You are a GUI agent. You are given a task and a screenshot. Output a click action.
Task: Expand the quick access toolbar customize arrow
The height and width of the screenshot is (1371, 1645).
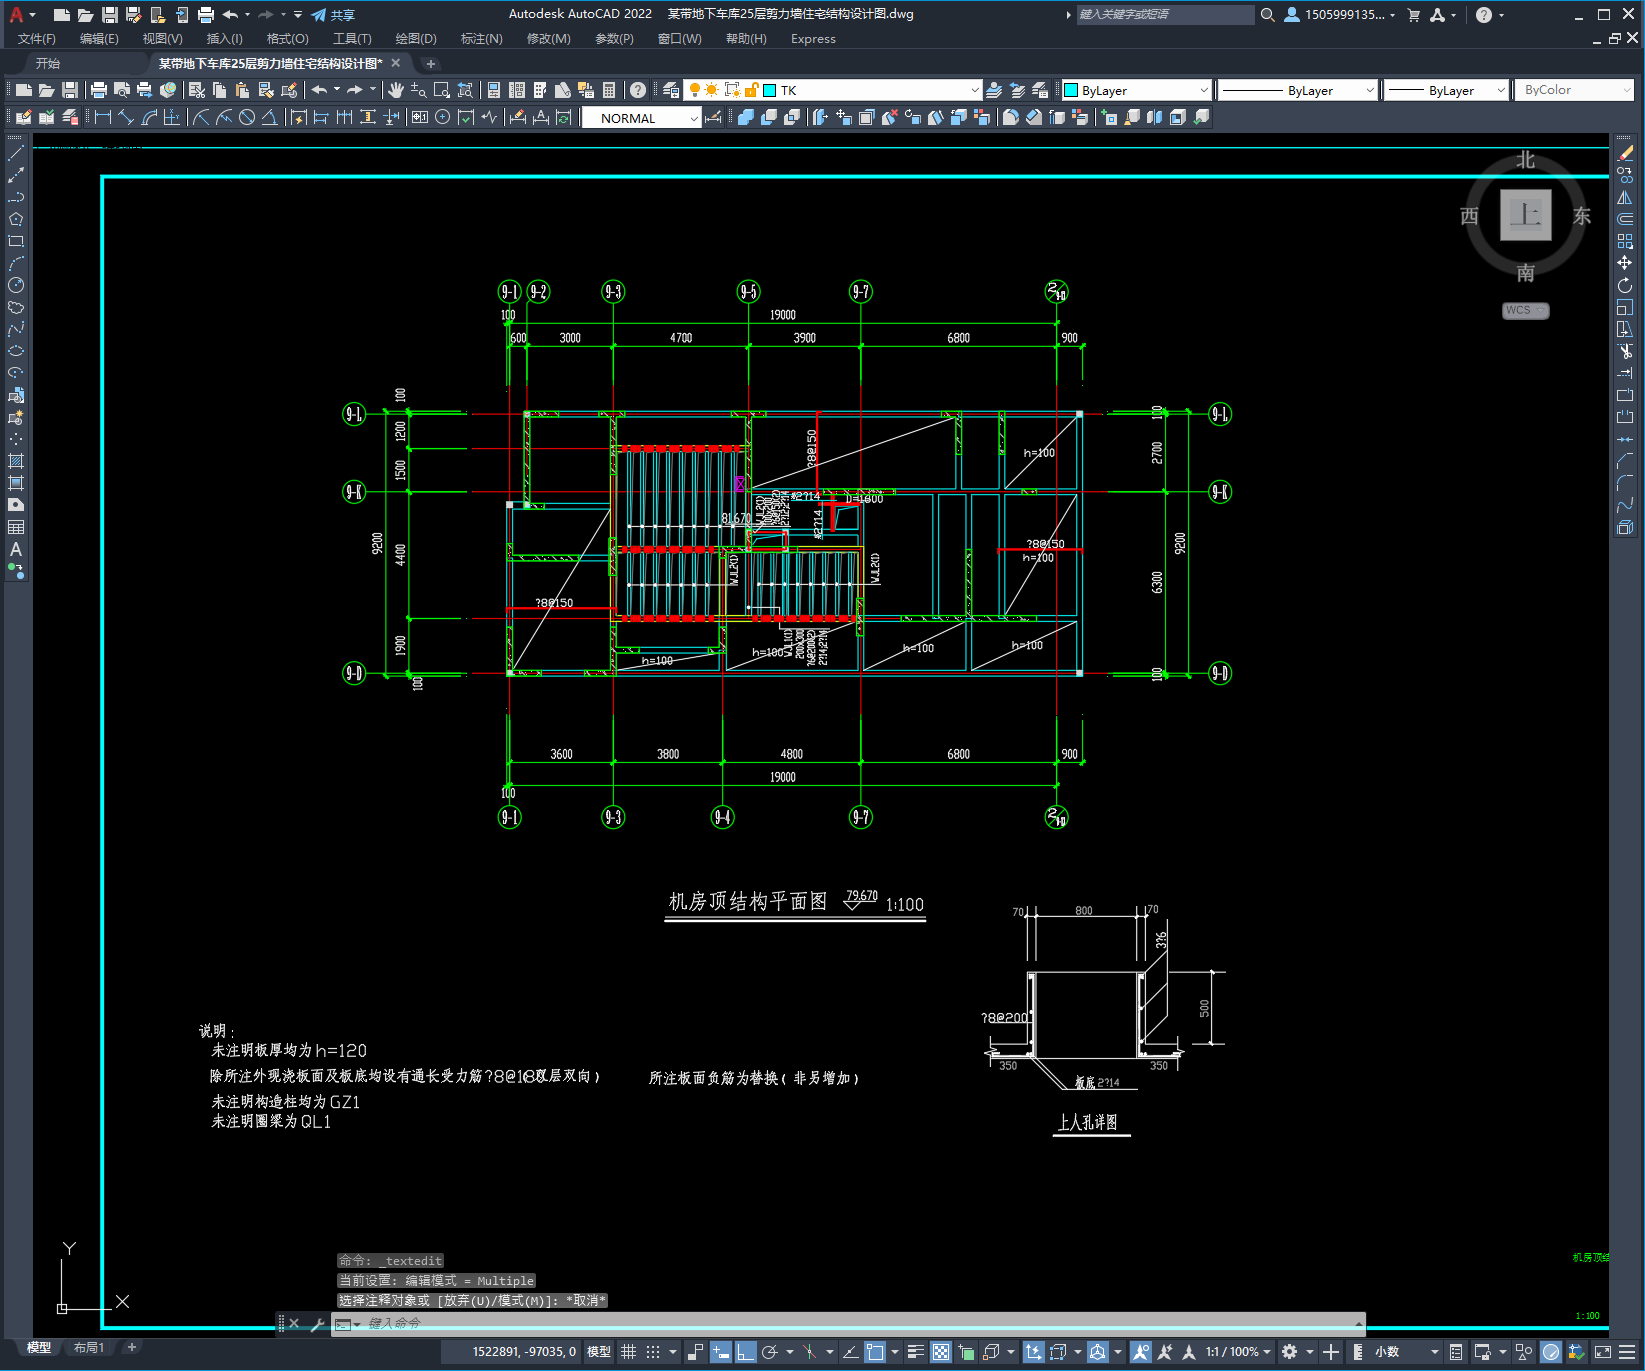click(298, 15)
